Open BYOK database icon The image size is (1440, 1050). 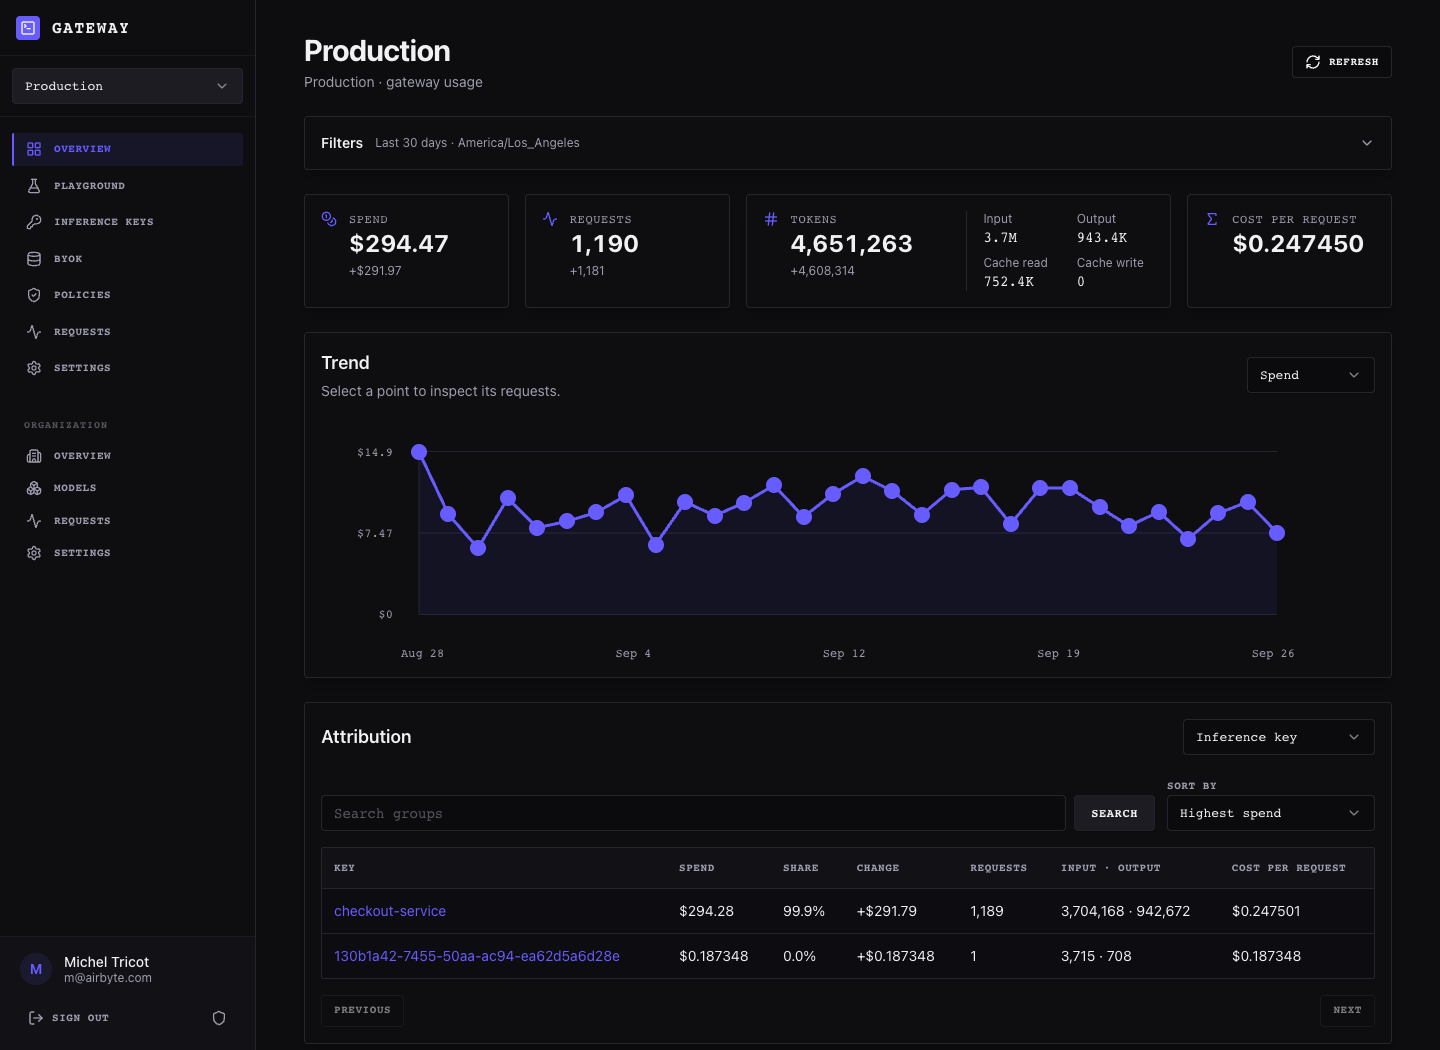tap(34, 259)
